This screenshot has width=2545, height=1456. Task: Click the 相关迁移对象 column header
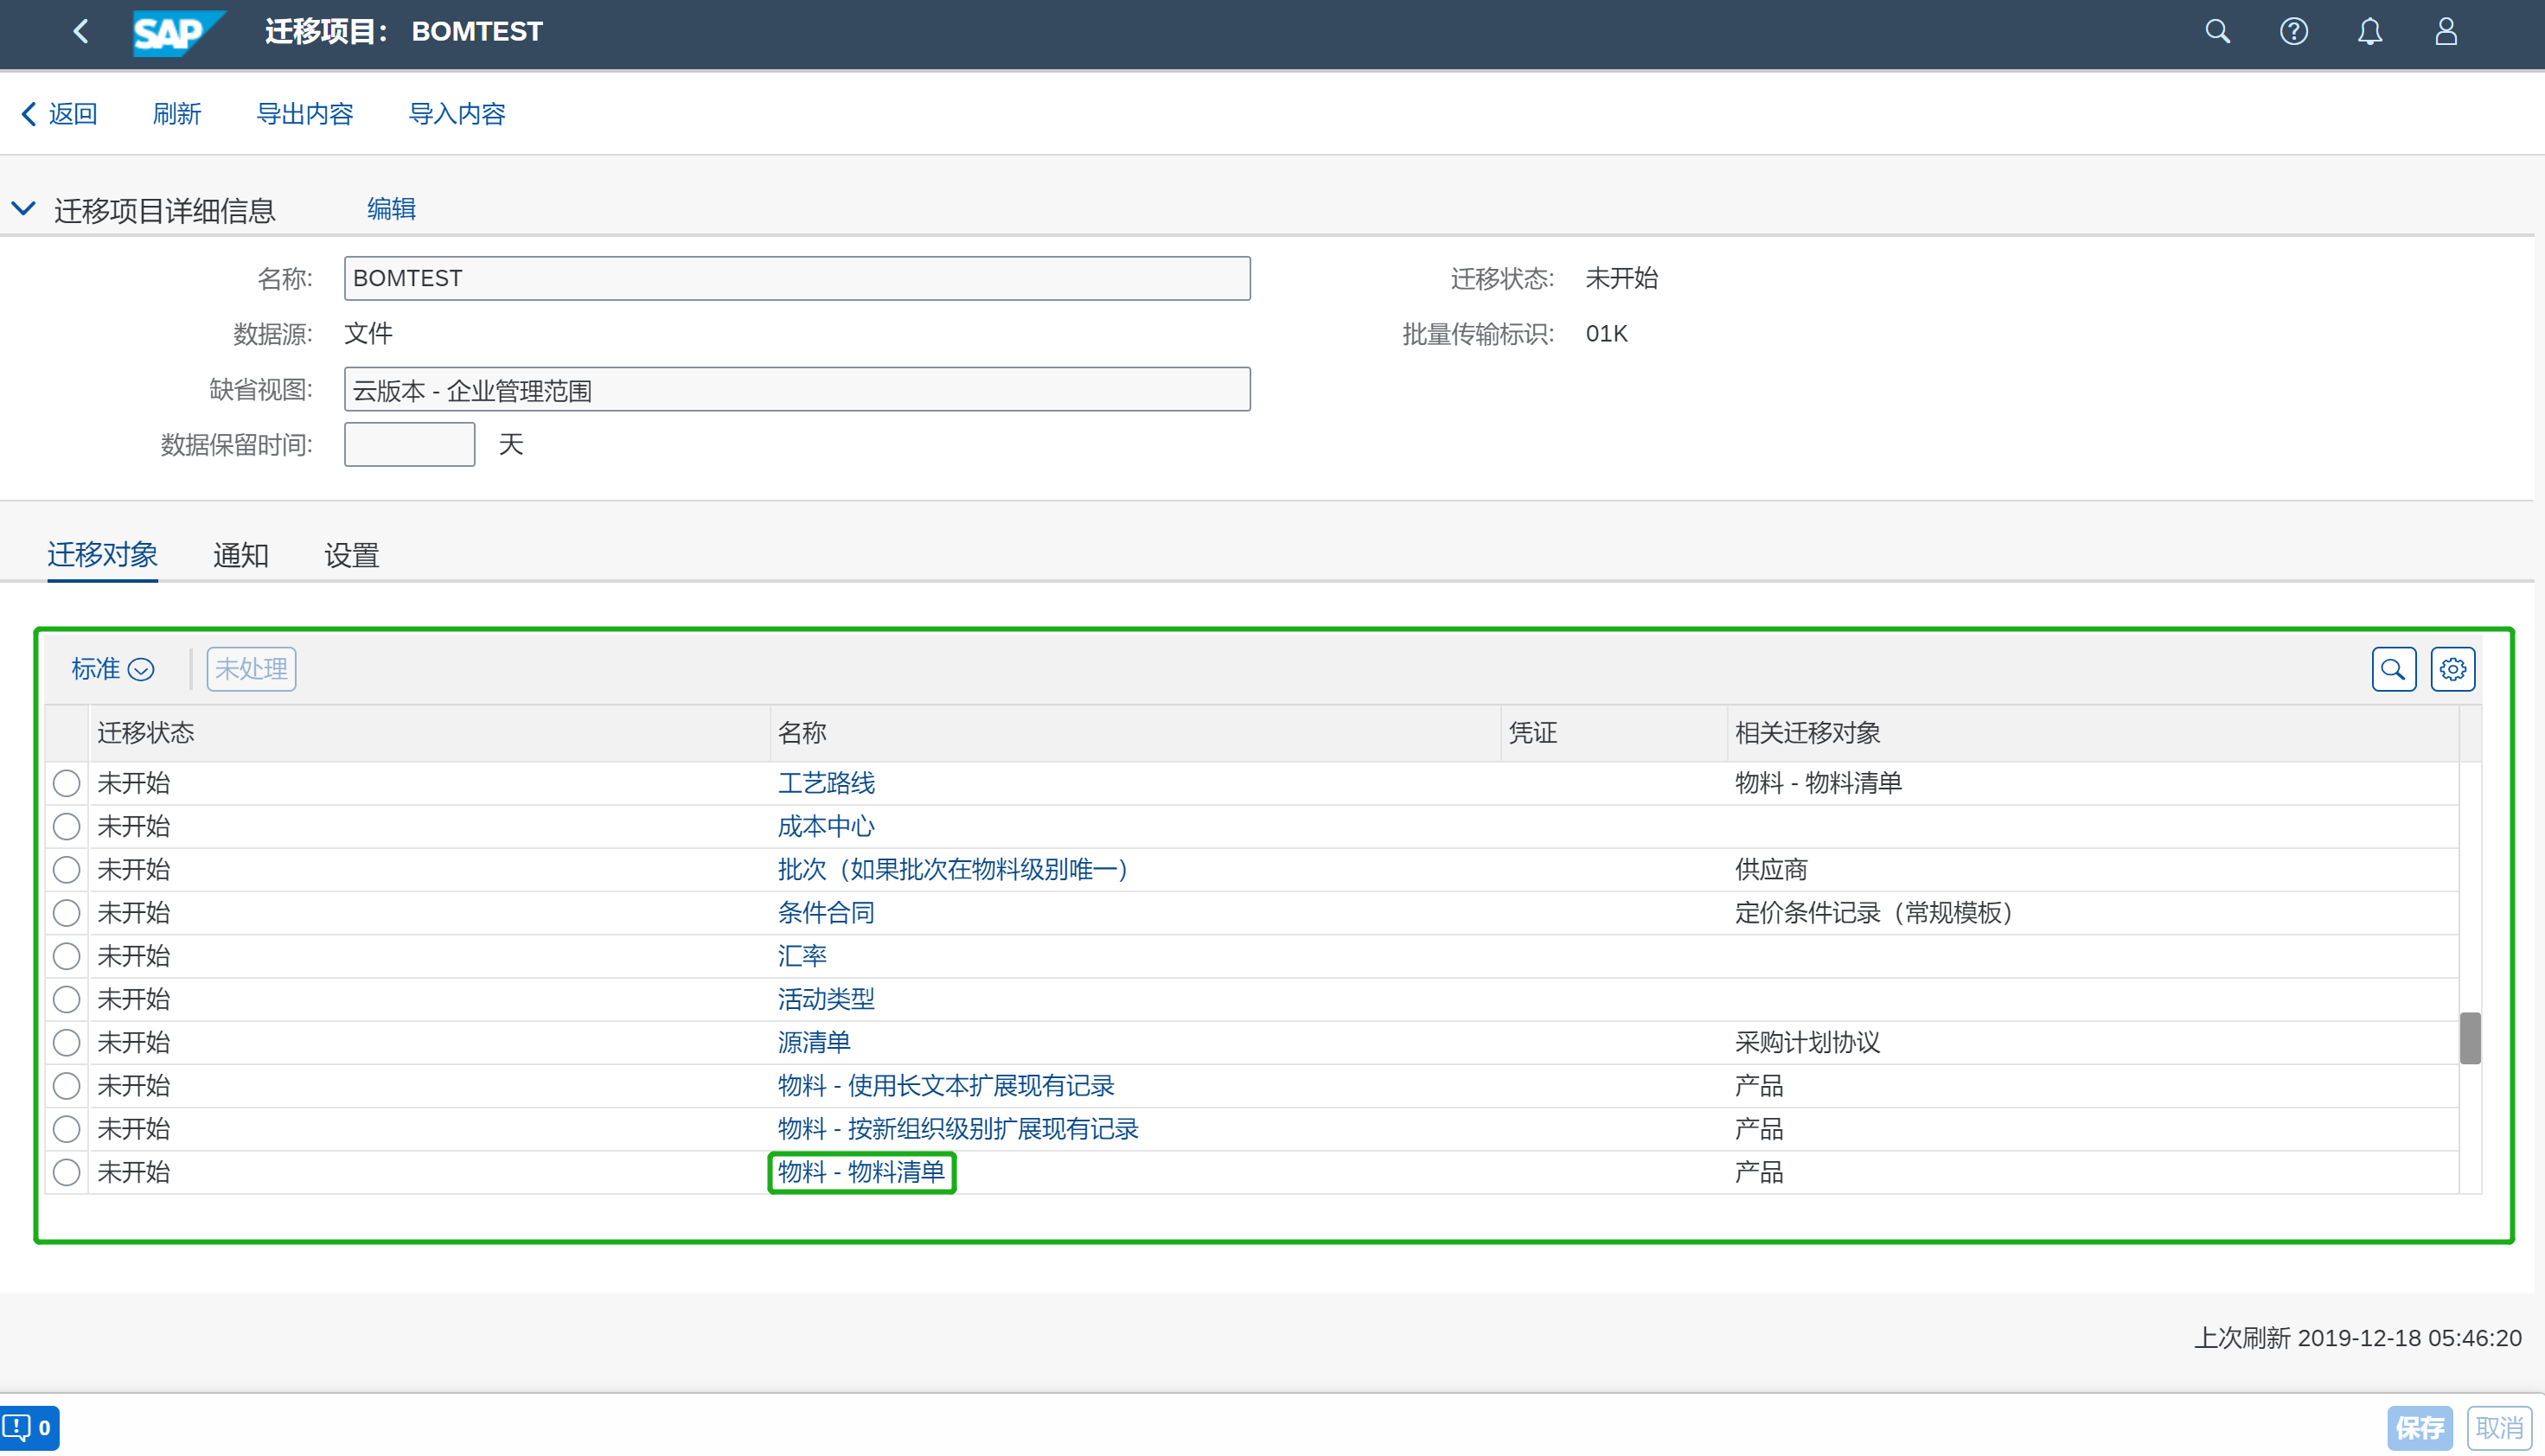click(x=2093, y=733)
